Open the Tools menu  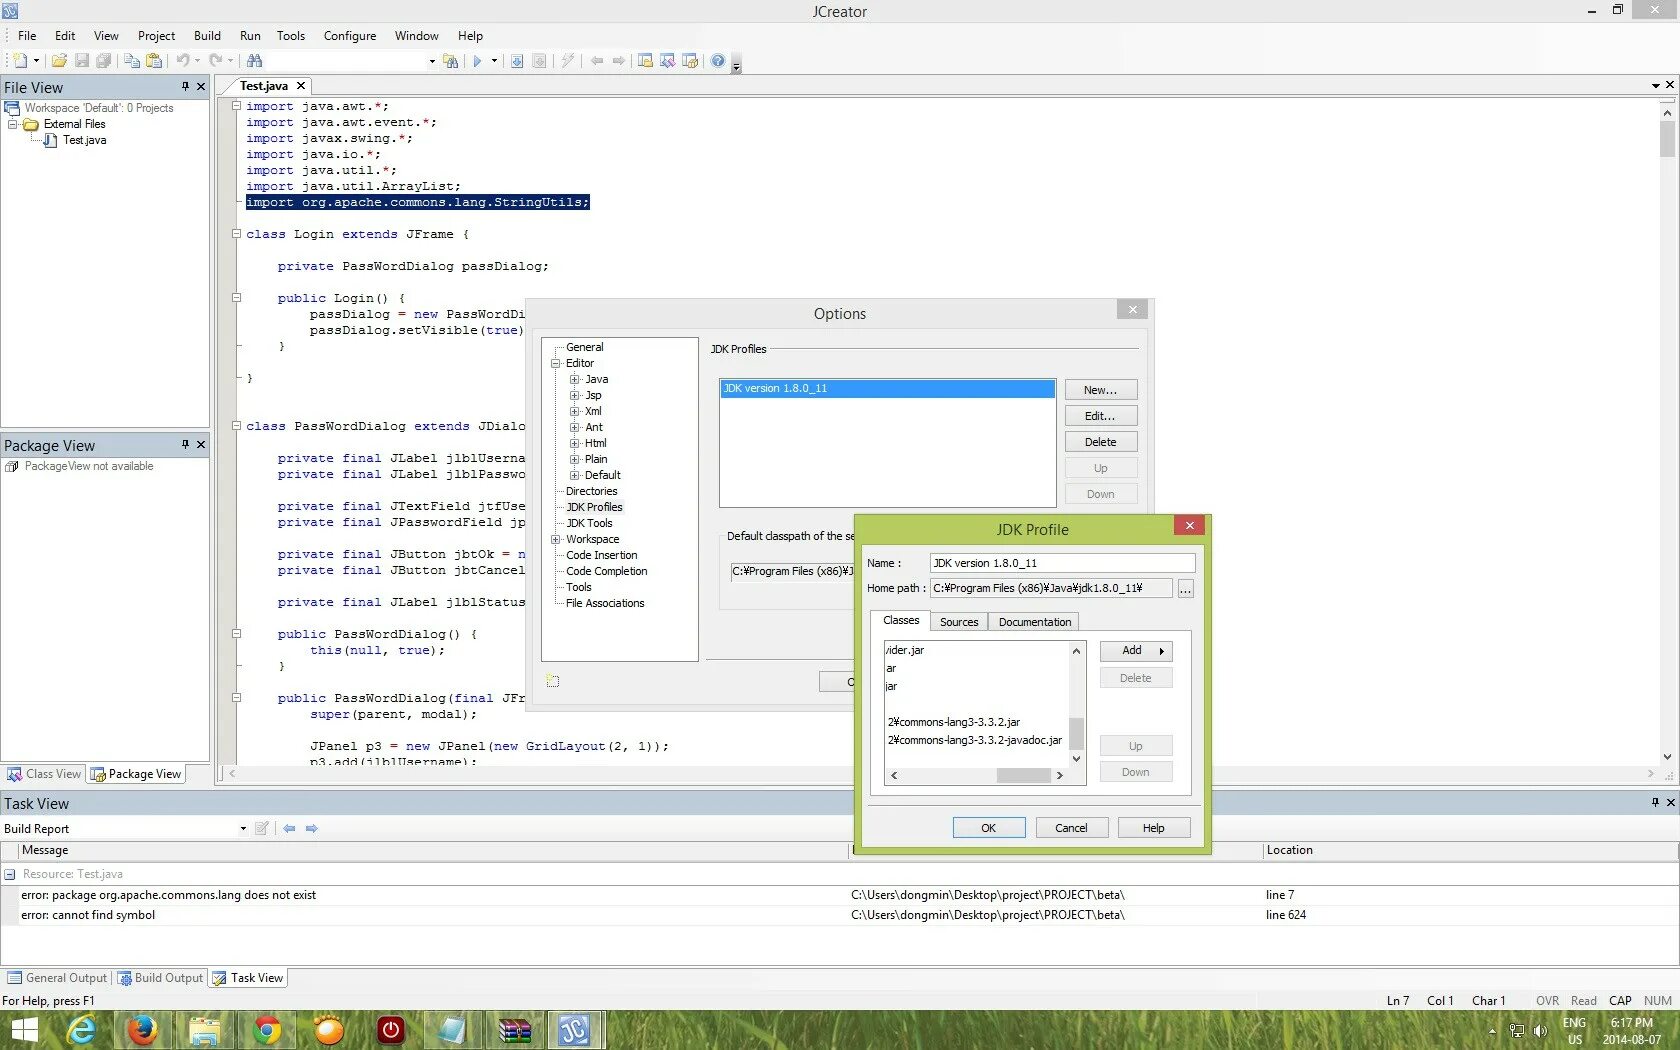291,36
